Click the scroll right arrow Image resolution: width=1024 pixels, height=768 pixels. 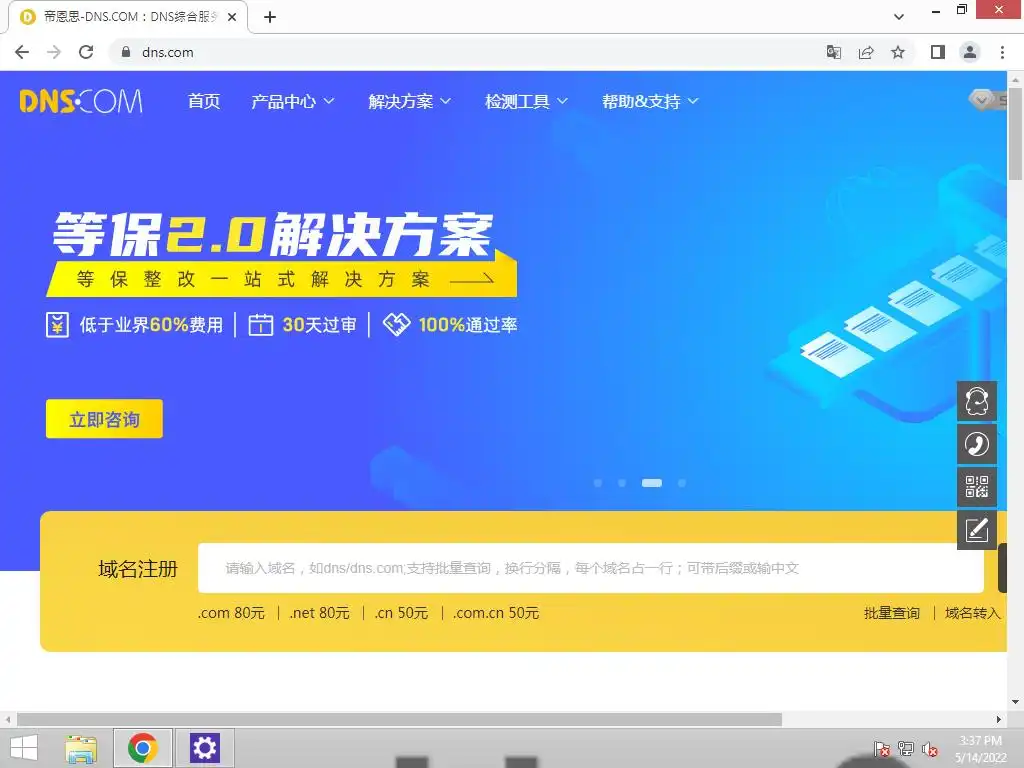pos(999,720)
